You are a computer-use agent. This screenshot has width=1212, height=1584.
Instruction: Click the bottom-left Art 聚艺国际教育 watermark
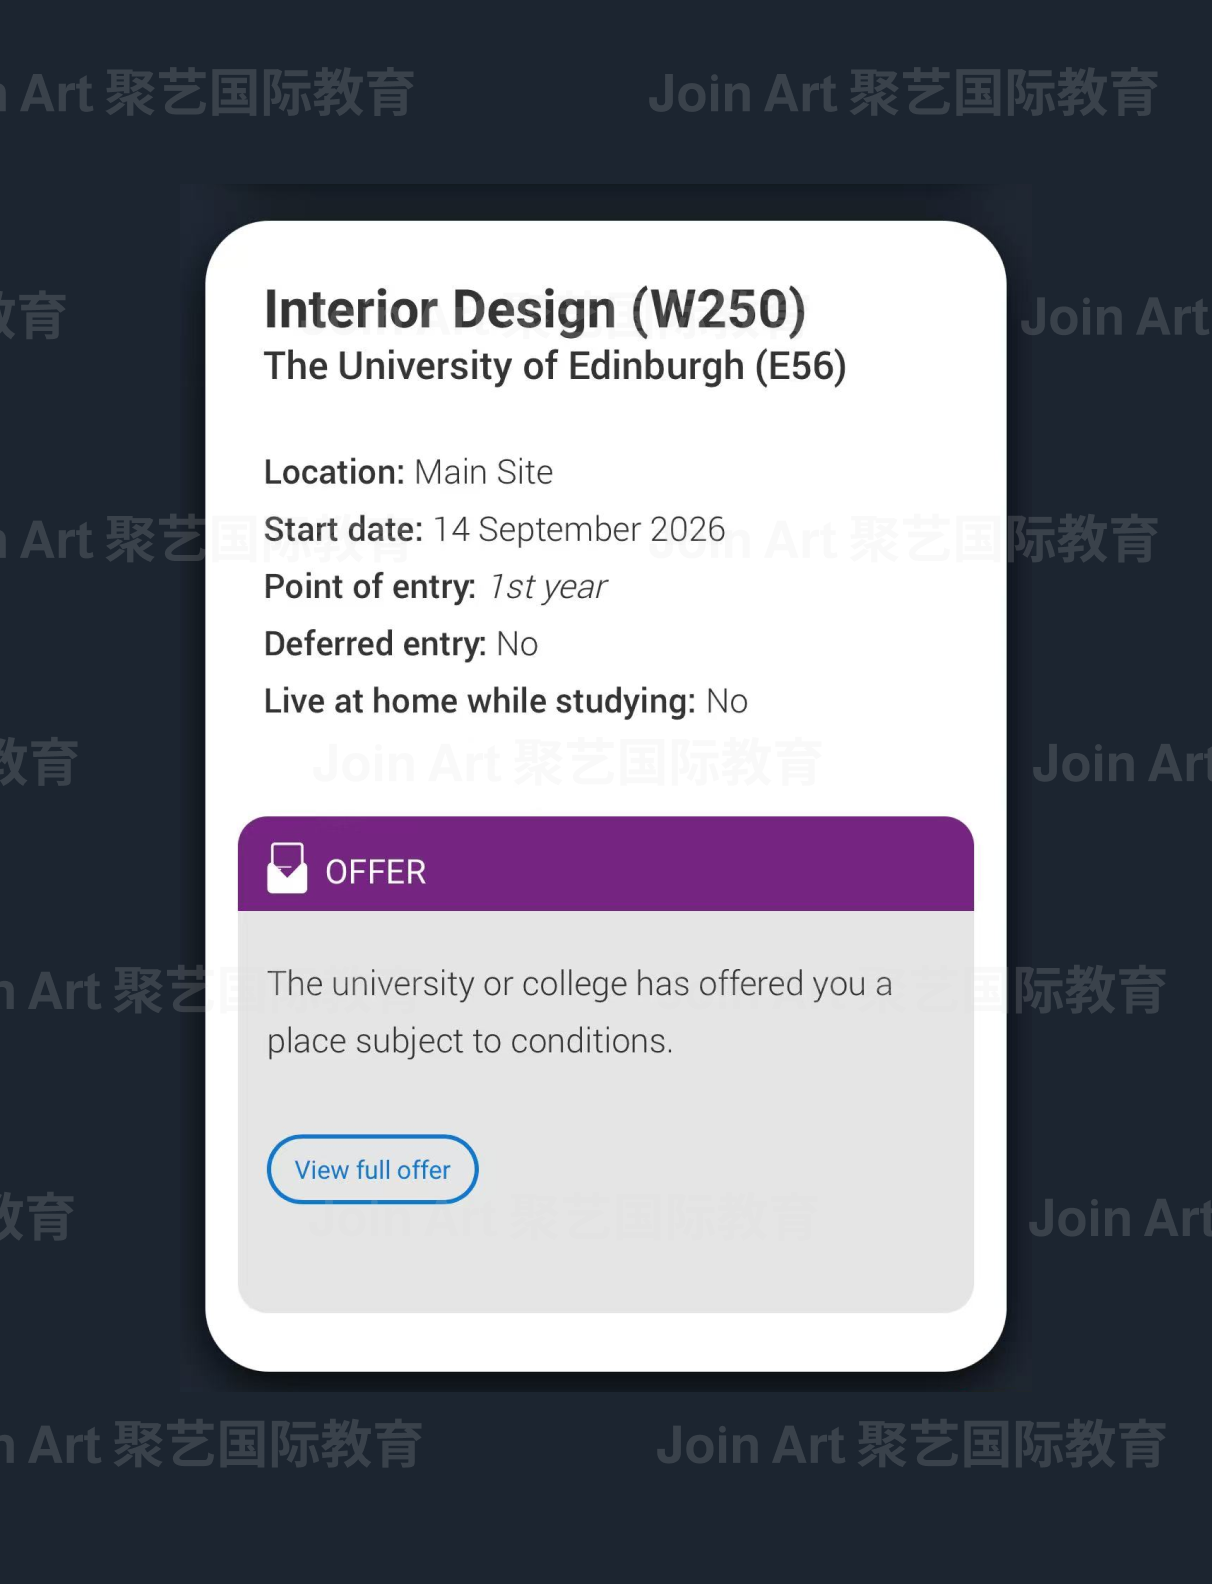[x=224, y=1445]
